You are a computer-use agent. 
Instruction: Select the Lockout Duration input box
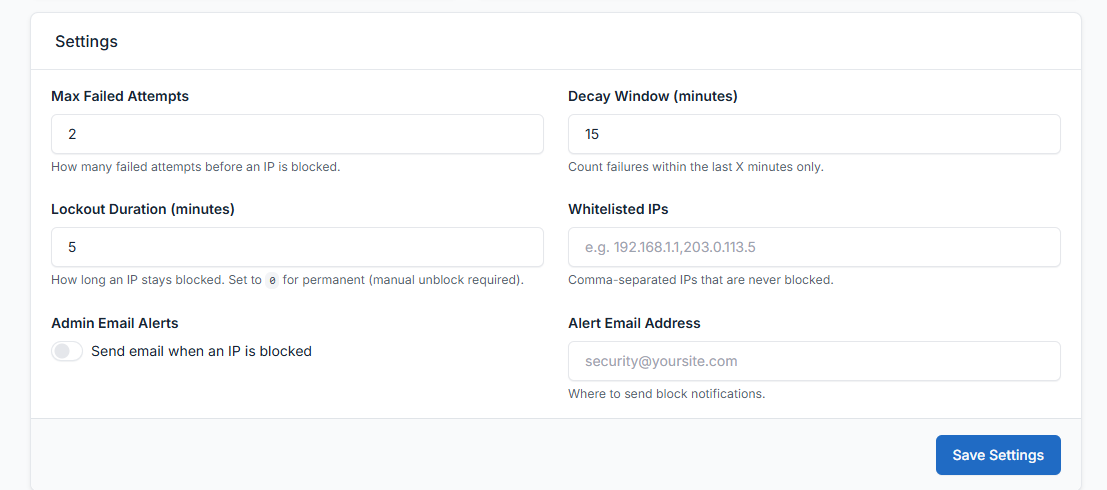pyautogui.click(x=297, y=247)
